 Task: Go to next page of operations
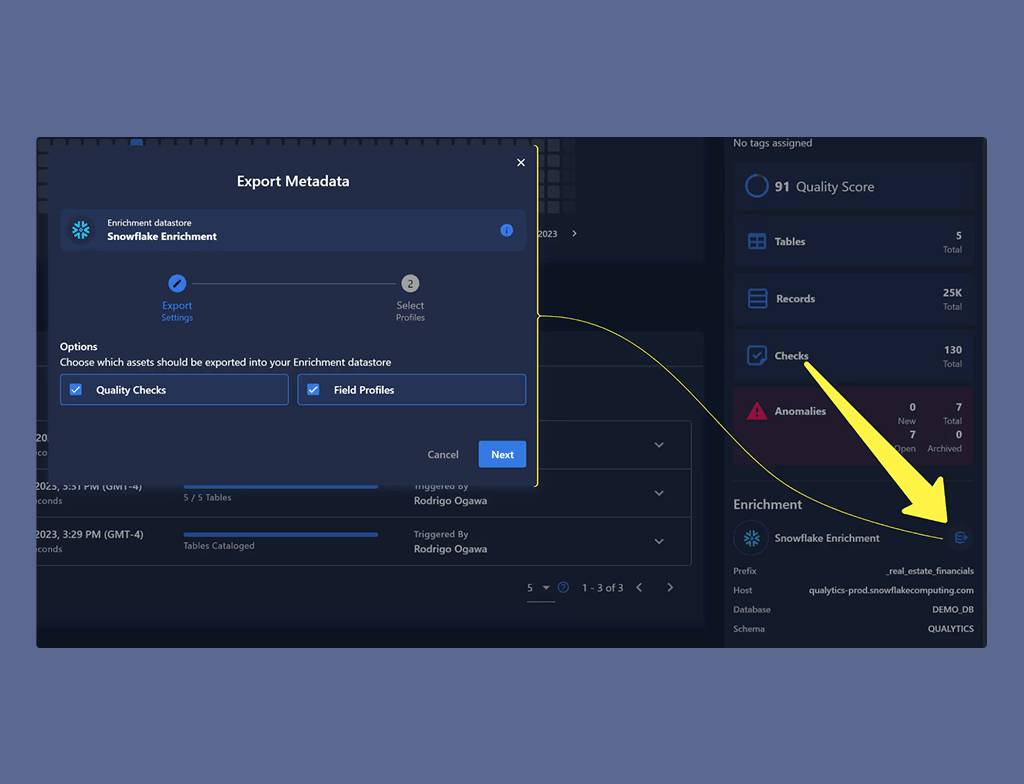tap(670, 587)
